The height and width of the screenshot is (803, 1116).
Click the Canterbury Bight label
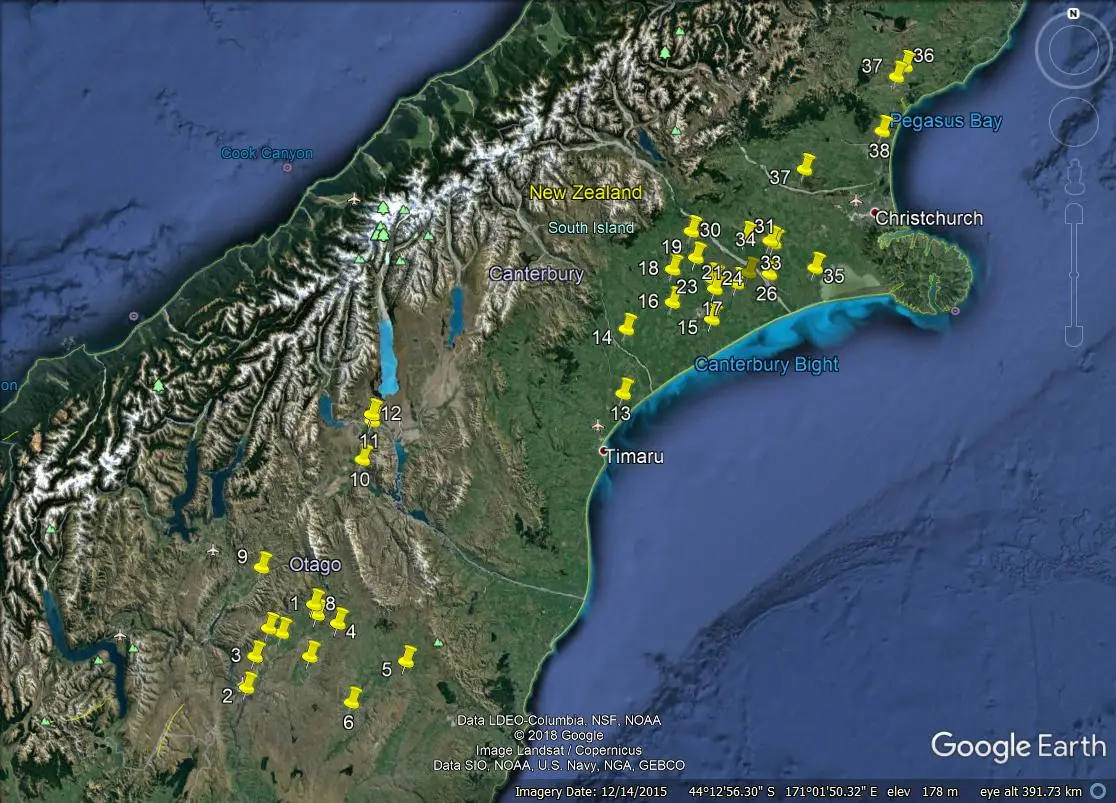(767, 364)
